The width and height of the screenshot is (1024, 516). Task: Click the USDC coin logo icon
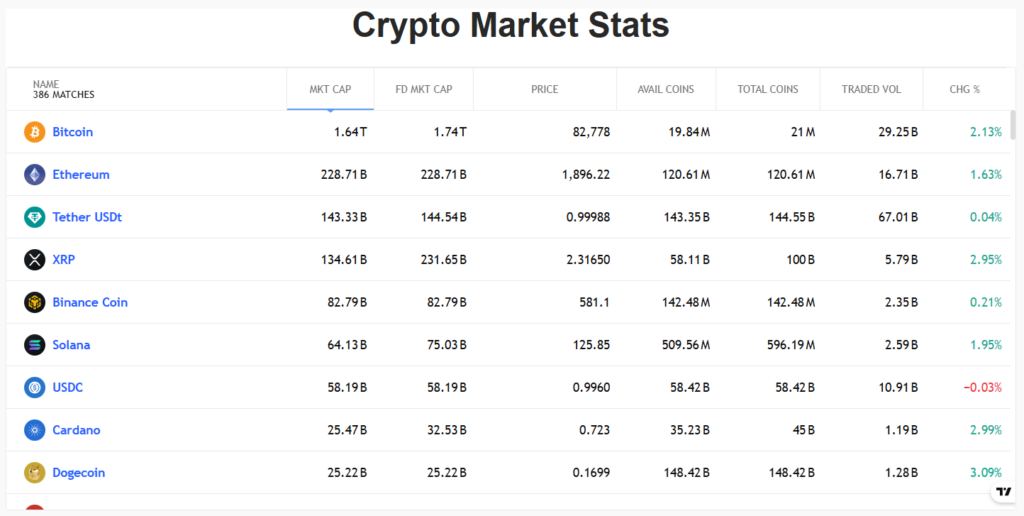(x=35, y=387)
